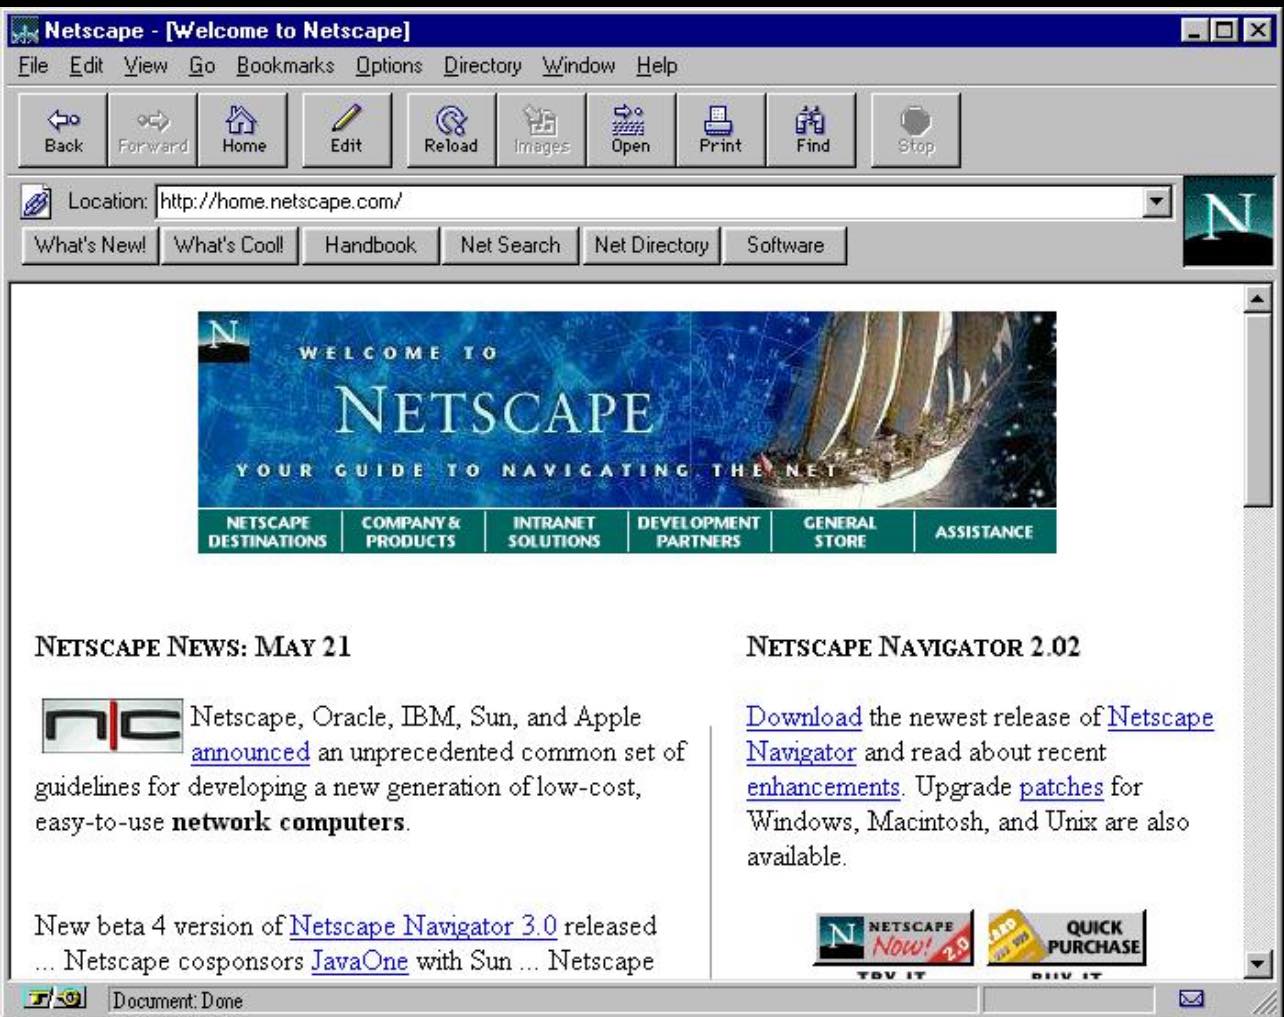Click the Welcome to Netscape ship banner image

[x=627, y=410]
